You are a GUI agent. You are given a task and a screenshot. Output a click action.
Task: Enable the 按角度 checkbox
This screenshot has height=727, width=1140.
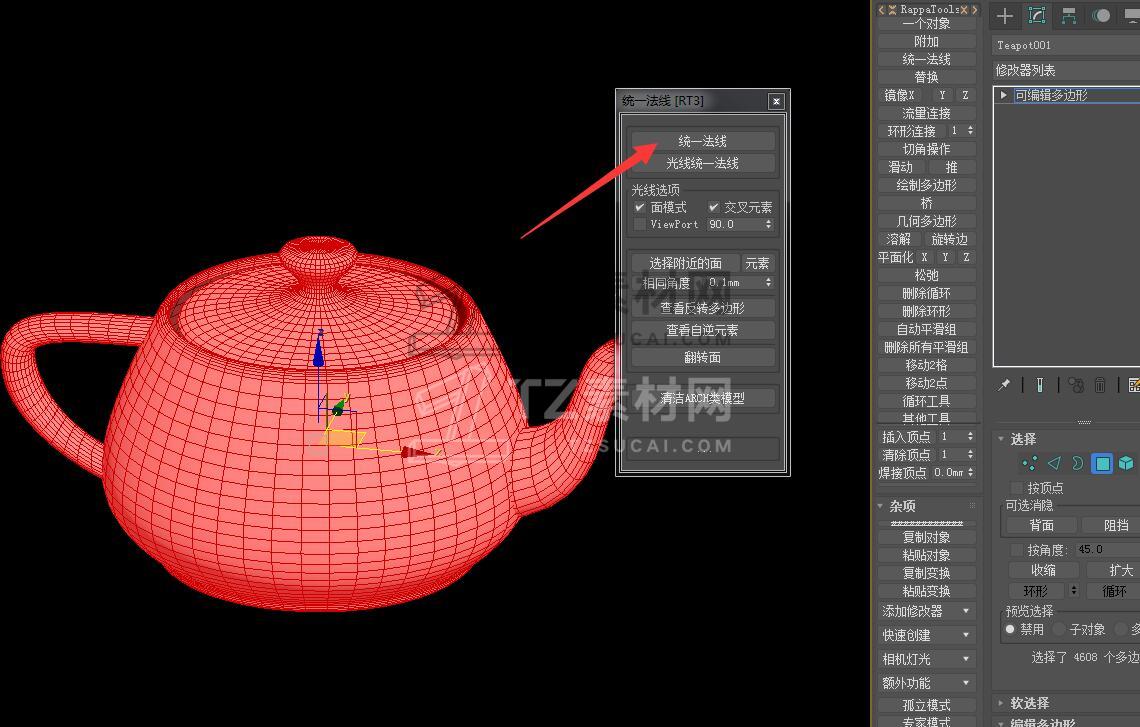click(1016, 550)
